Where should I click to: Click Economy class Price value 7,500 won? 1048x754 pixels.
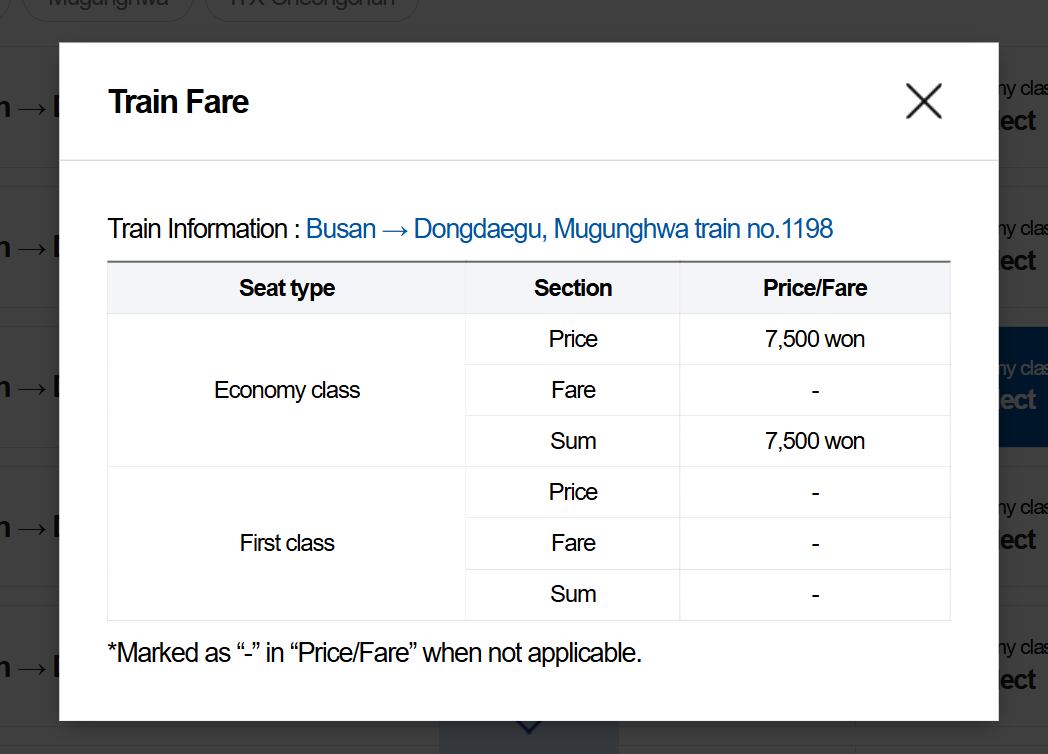click(x=815, y=339)
